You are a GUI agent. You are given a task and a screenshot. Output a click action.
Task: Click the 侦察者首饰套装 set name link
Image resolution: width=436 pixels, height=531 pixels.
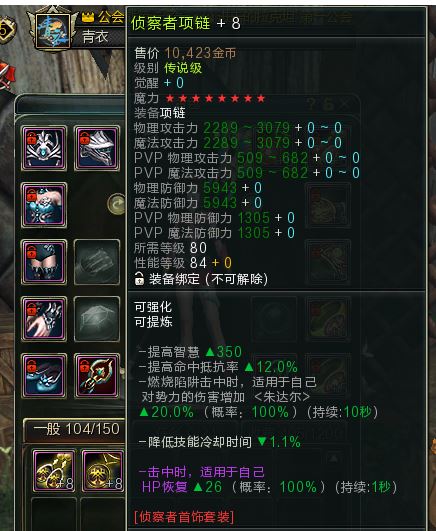click(184, 517)
